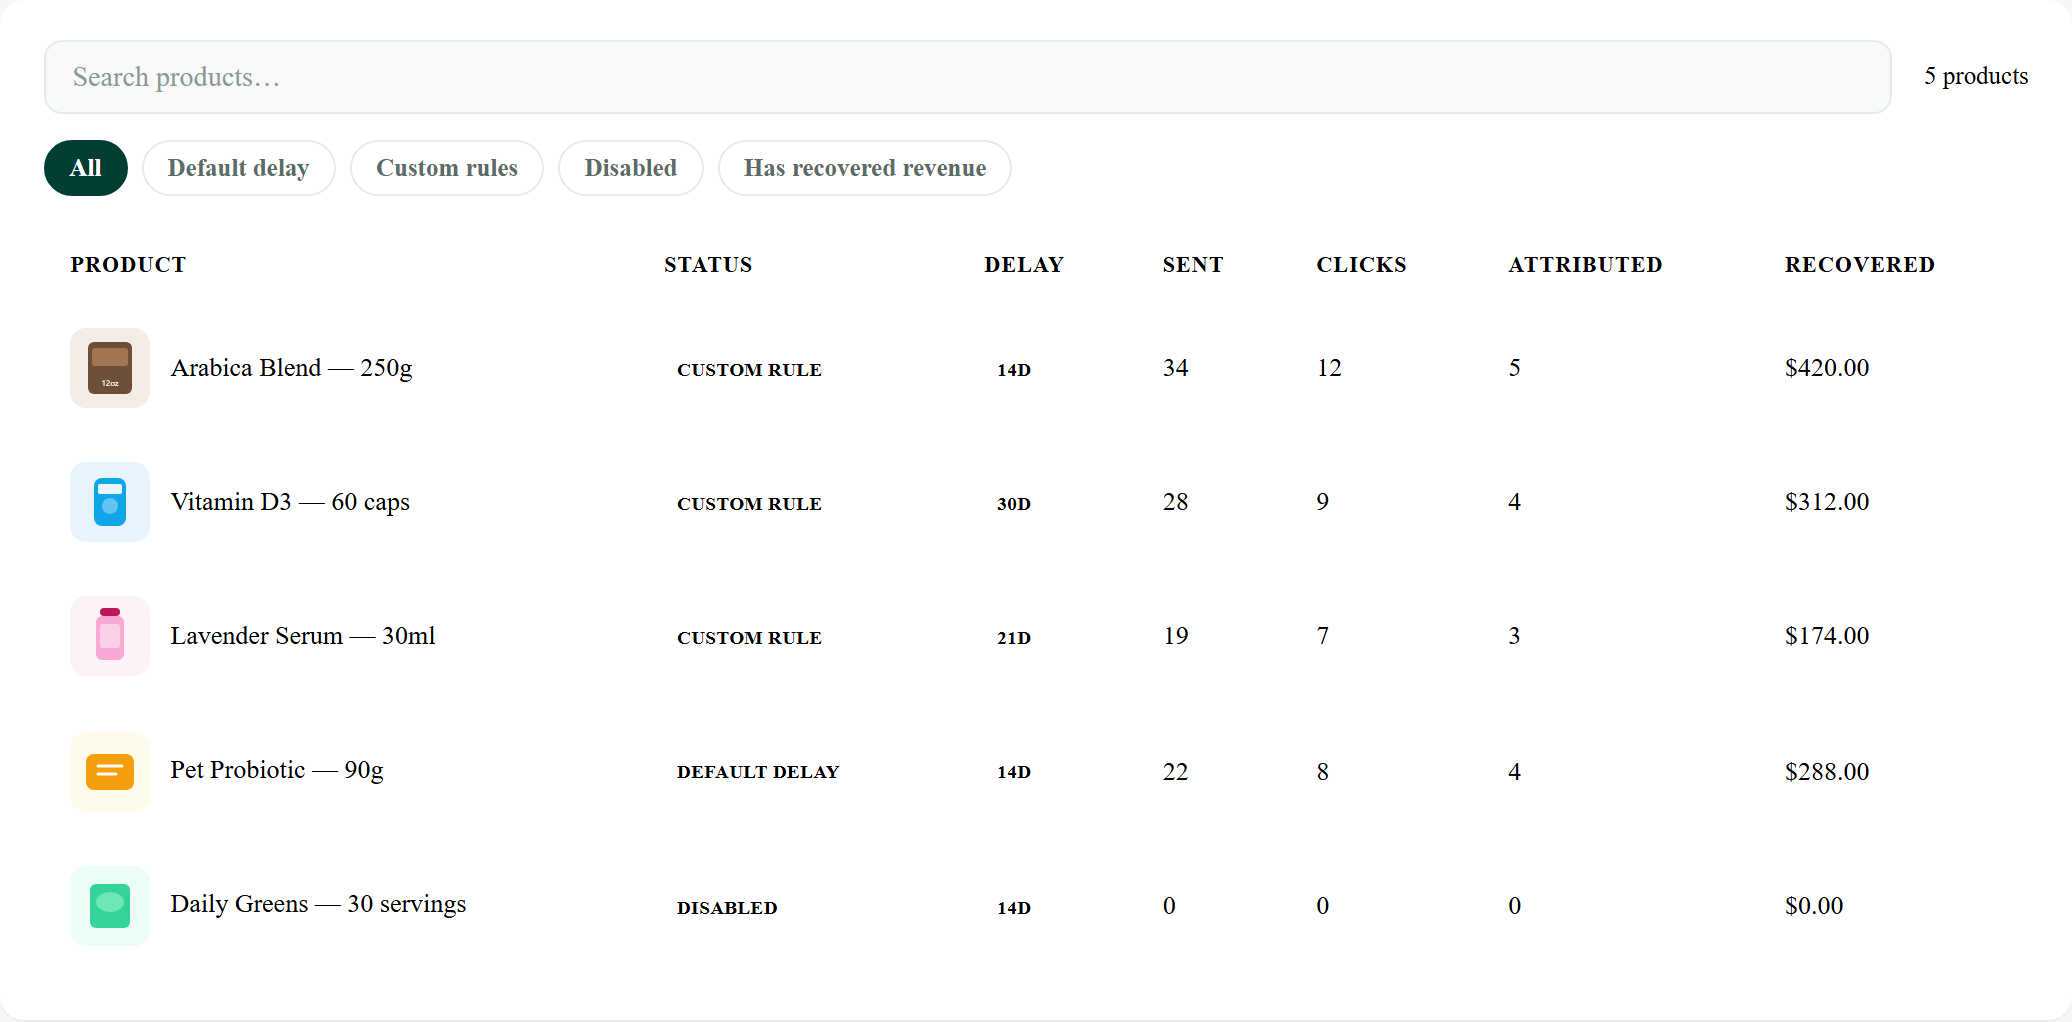2072x1022 pixels.
Task: Open Vitamin D3 — 60 caps product
Action: click(x=290, y=502)
